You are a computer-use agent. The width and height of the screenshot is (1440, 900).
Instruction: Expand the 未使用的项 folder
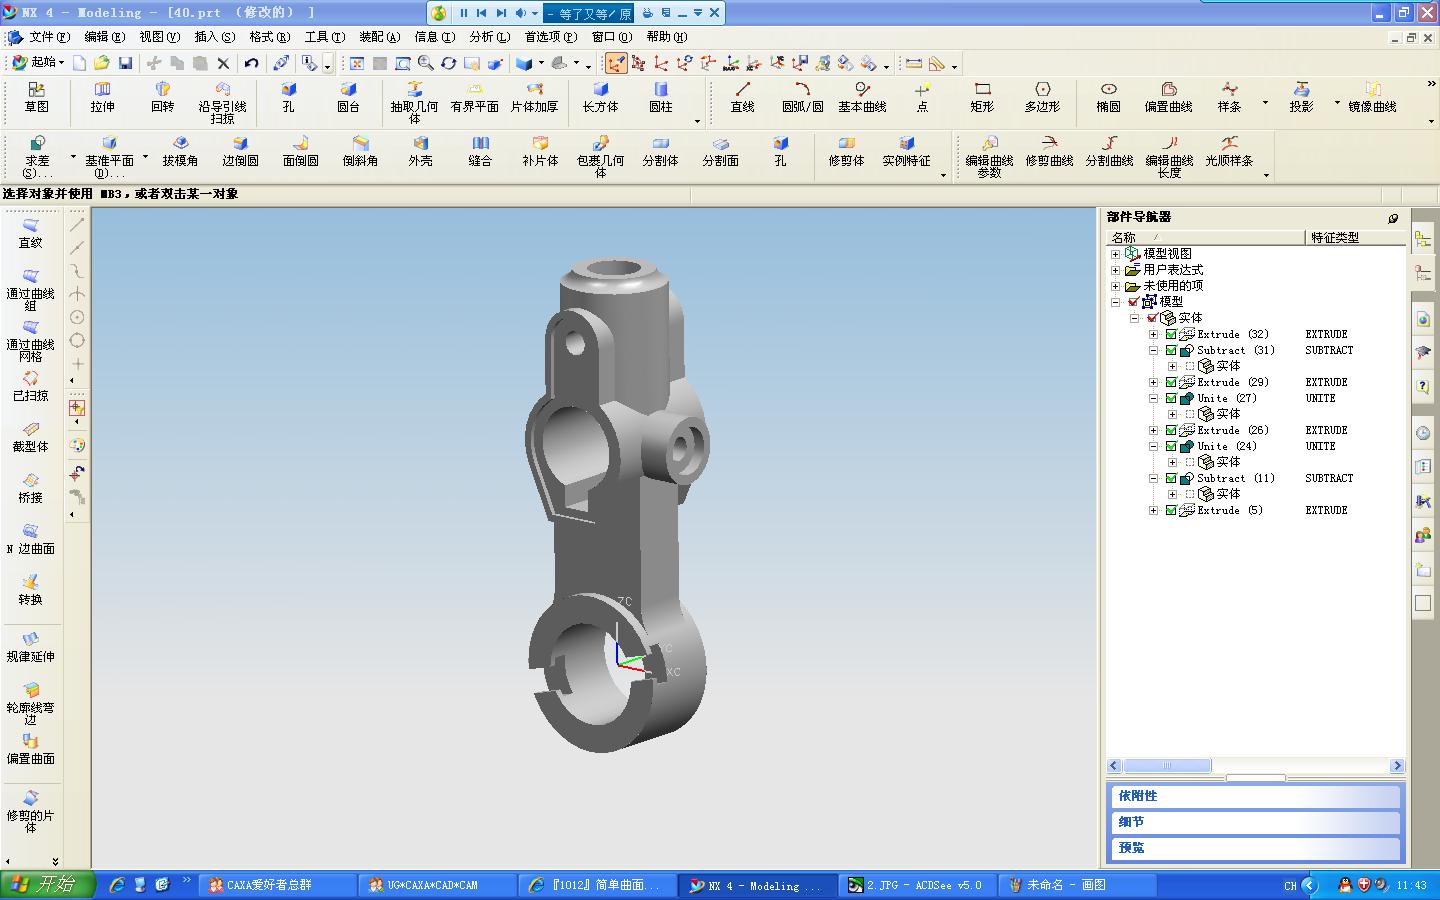coord(1116,286)
